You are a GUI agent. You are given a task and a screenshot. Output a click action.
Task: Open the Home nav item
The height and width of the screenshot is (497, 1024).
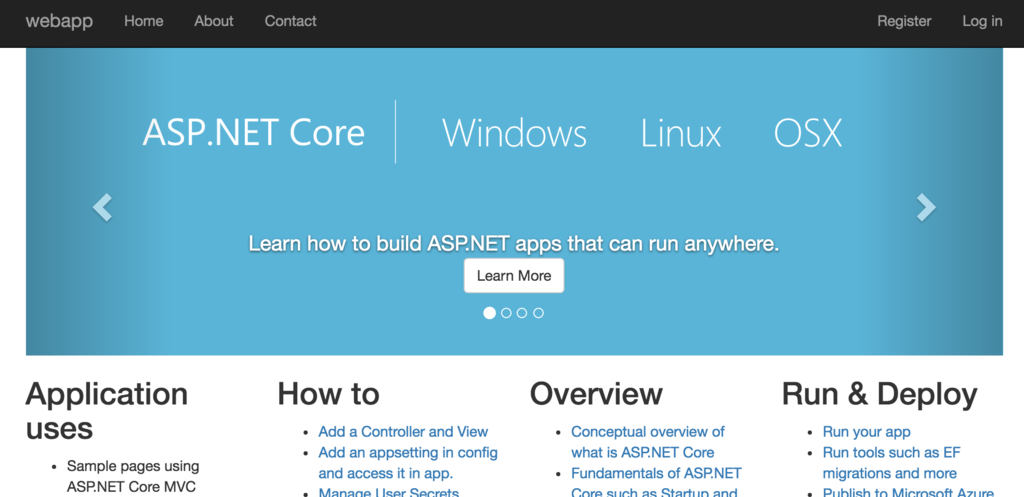pos(144,21)
